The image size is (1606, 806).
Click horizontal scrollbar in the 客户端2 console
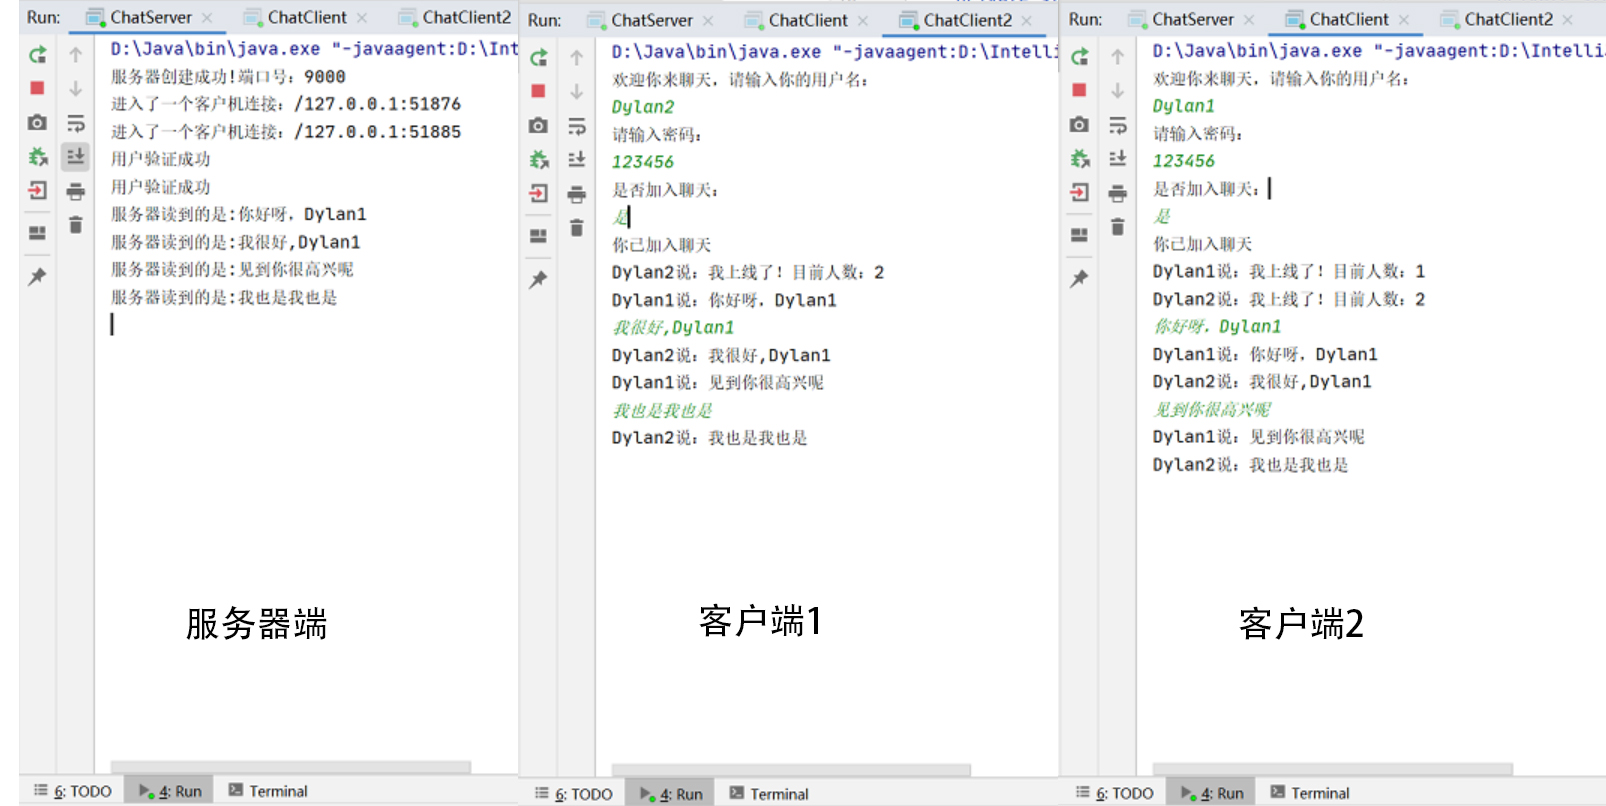coord(1332,769)
